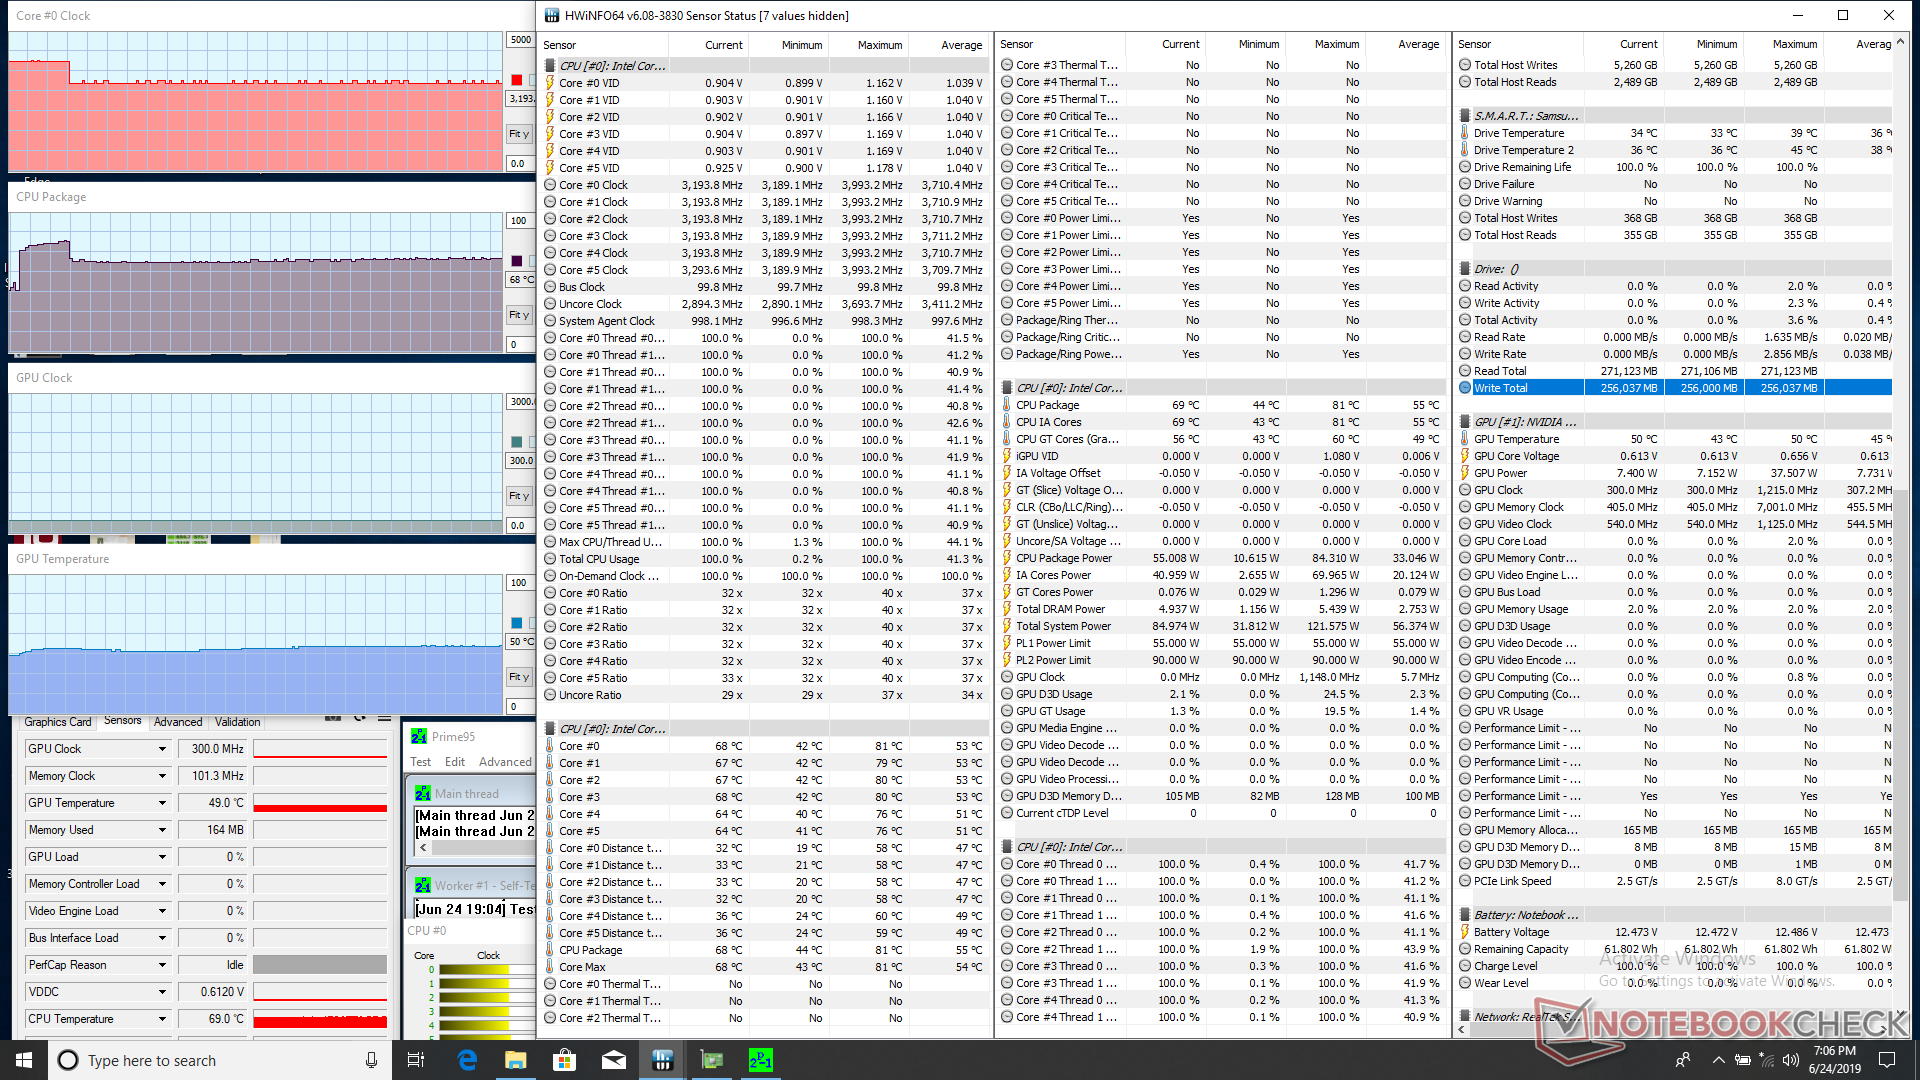Click the icon beside PCIe Link Speed
The width and height of the screenshot is (1920, 1080).
[1464, 881]
